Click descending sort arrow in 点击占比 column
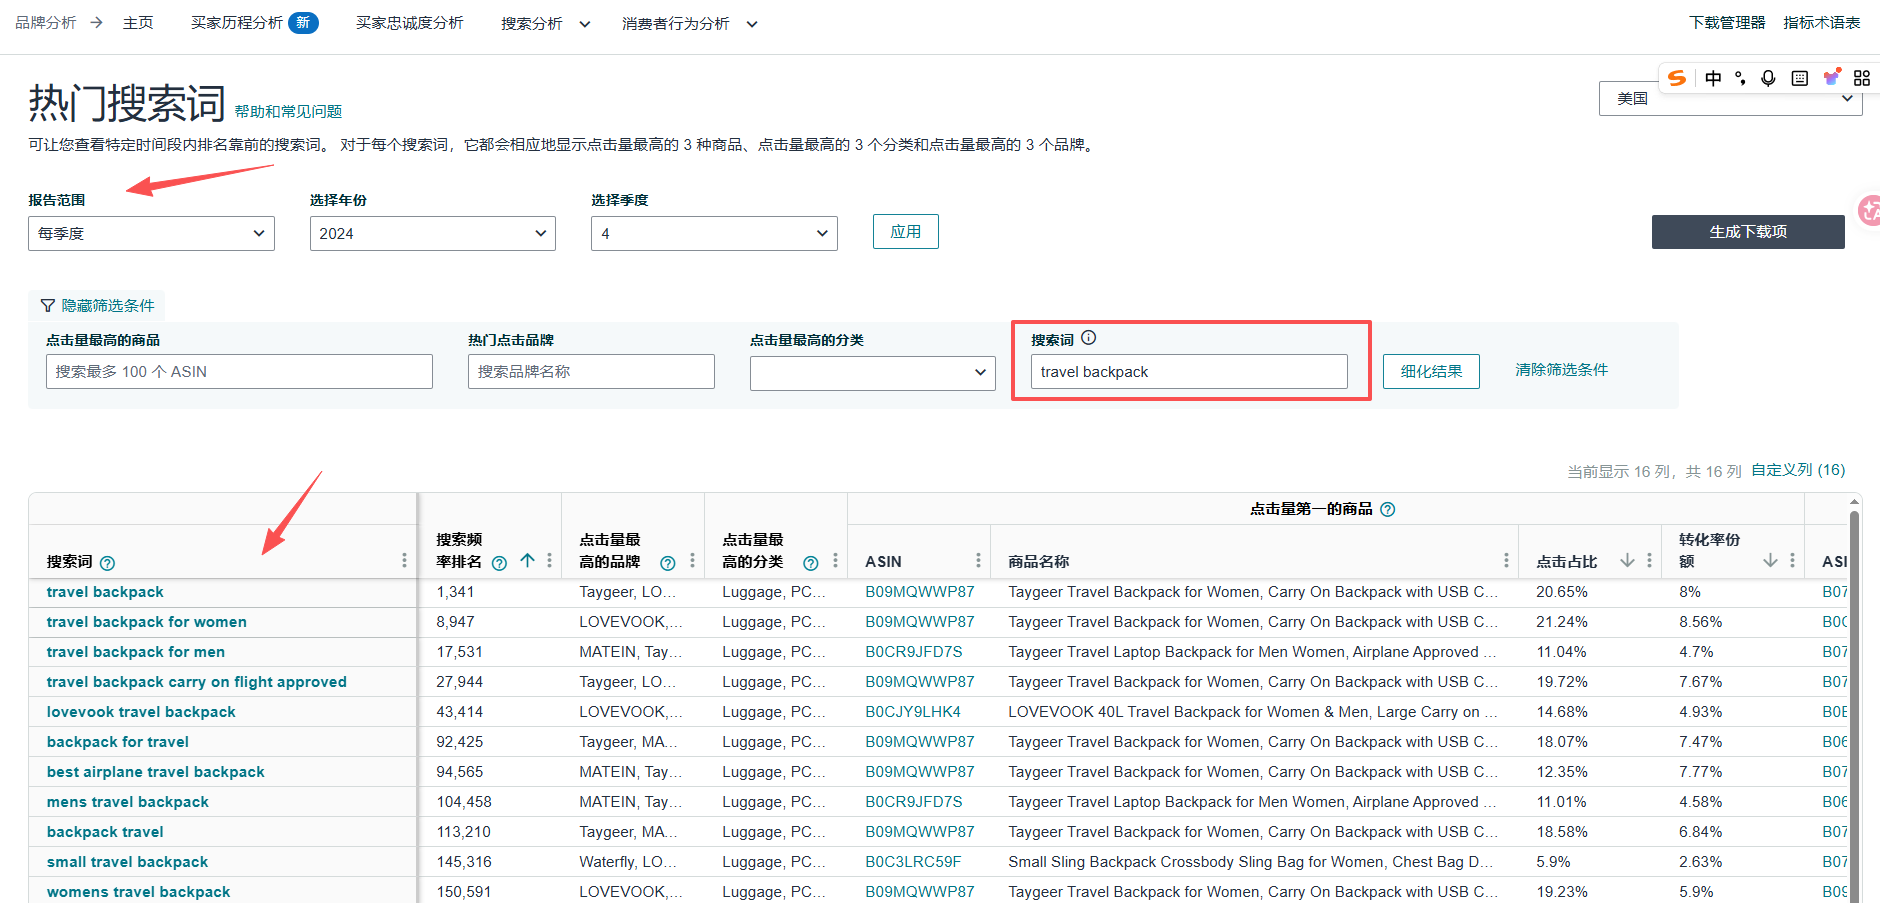The width and height of the screenshot is (1880, 903). click(x=1627, y=561)
